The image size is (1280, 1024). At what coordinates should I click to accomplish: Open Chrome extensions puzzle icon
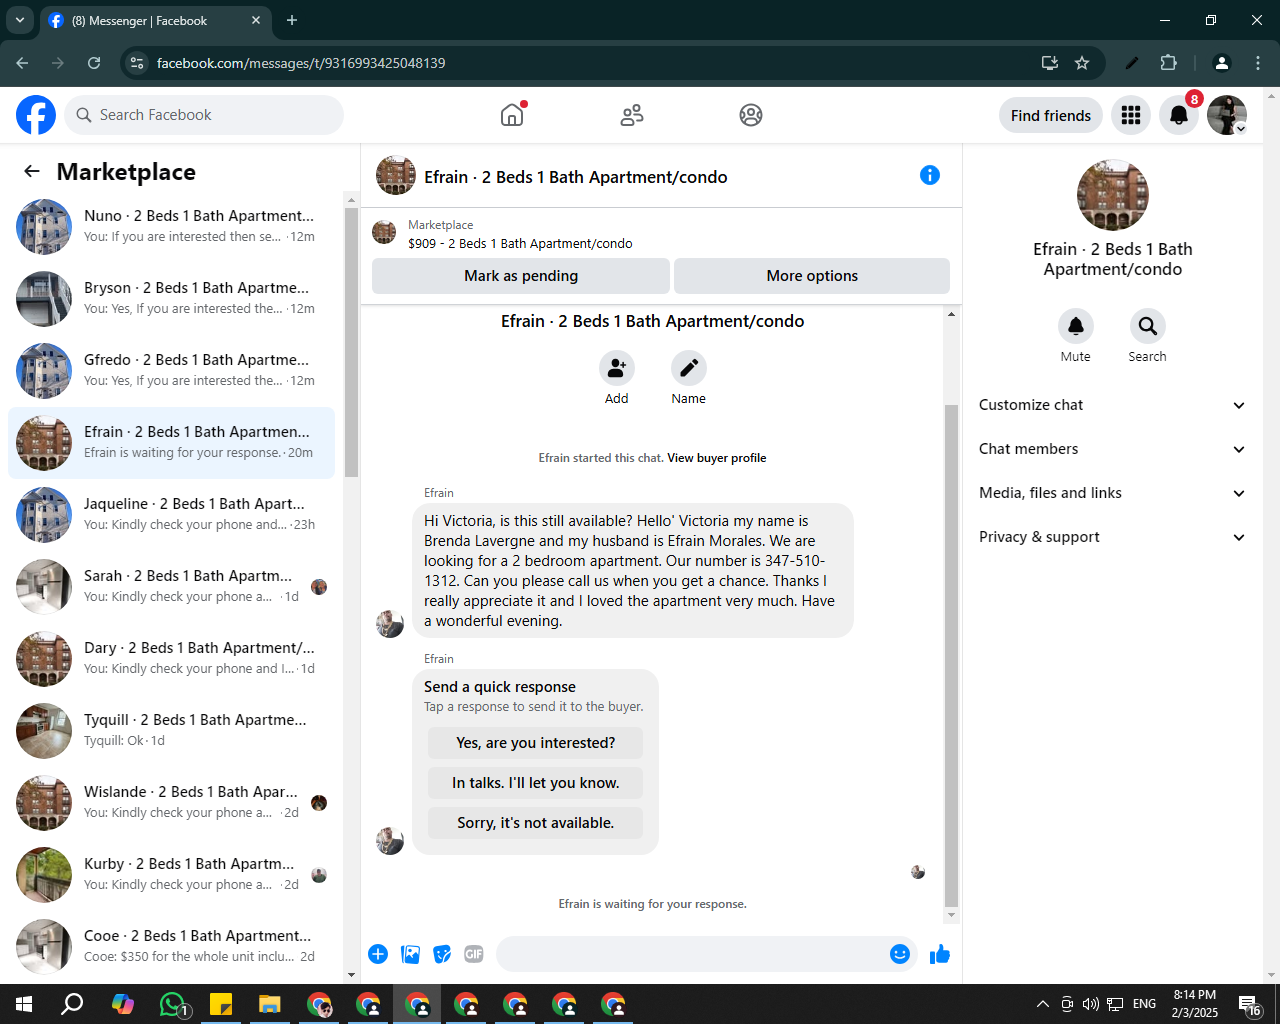(x=1169, y=63)
